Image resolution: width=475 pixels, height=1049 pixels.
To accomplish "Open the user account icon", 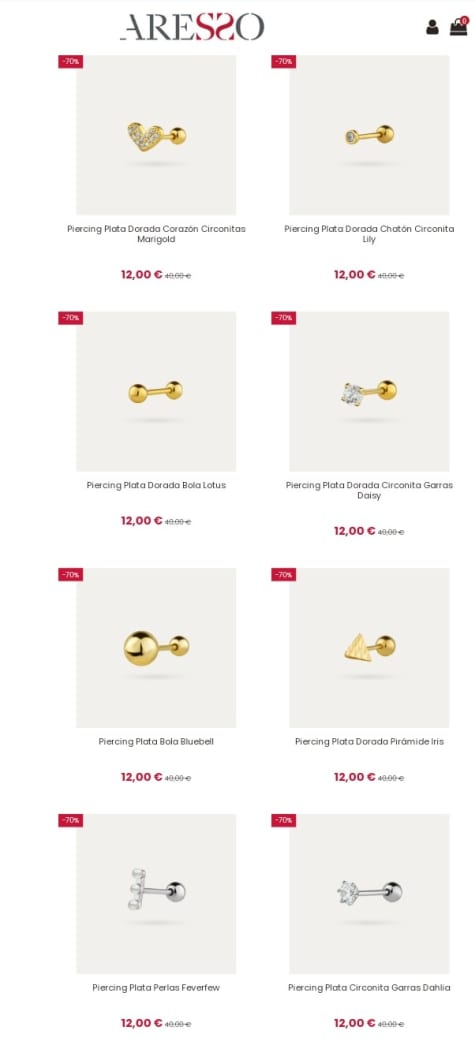I will 432,27.
